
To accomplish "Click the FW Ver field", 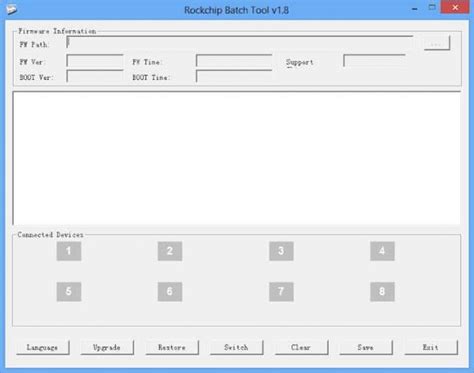I will pos(95,61).
